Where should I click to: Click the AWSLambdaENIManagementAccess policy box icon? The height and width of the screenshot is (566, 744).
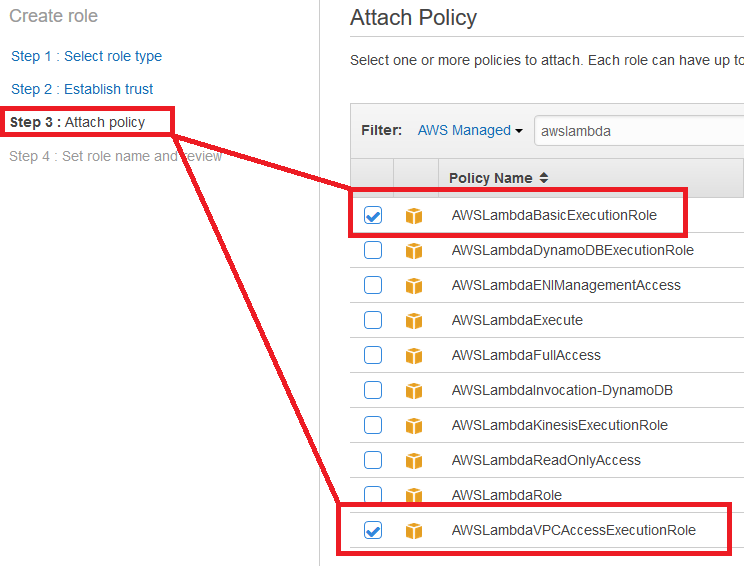click(x=414, y=286)
